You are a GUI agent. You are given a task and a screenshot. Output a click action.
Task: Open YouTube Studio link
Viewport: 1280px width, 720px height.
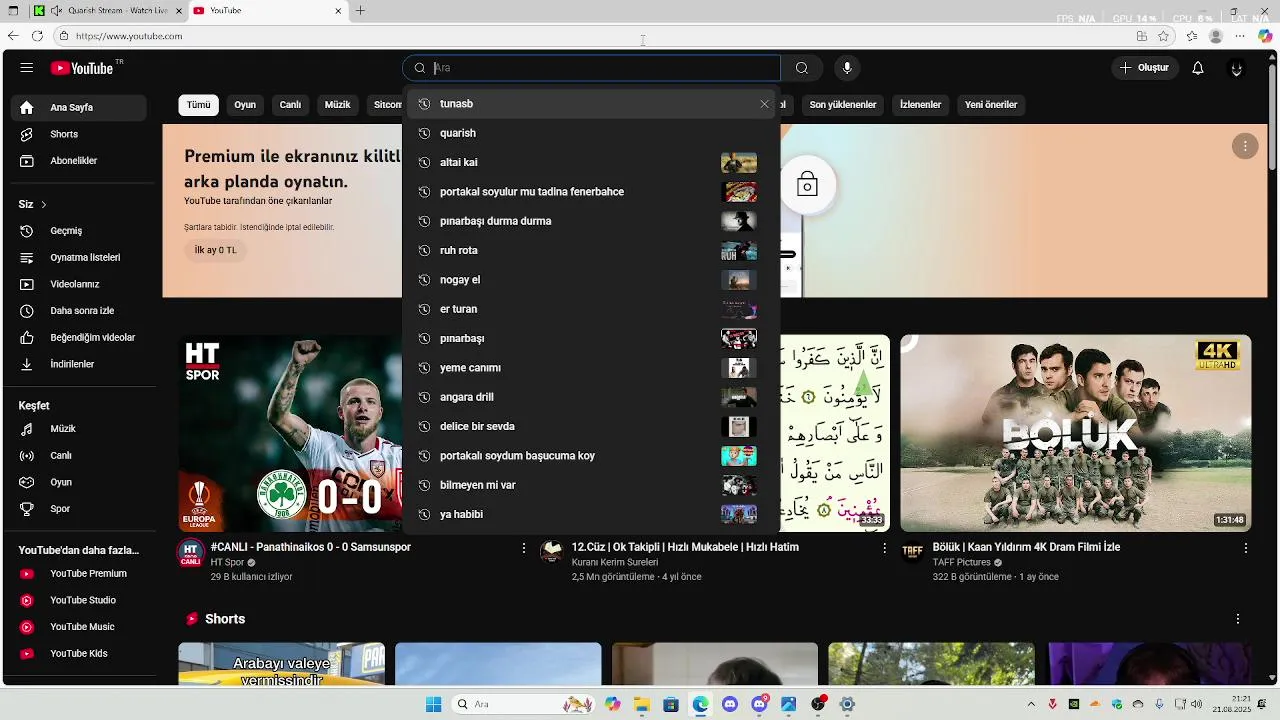click(79, 600)
